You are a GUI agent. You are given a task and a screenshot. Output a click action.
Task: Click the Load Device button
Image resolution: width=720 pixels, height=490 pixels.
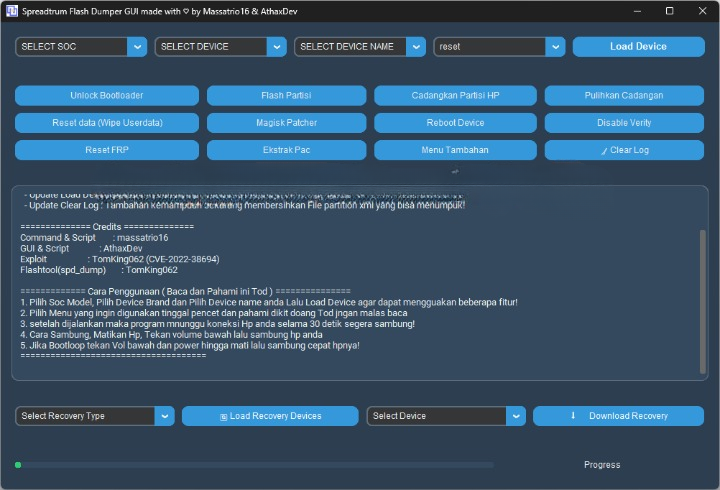pos(637,46)
